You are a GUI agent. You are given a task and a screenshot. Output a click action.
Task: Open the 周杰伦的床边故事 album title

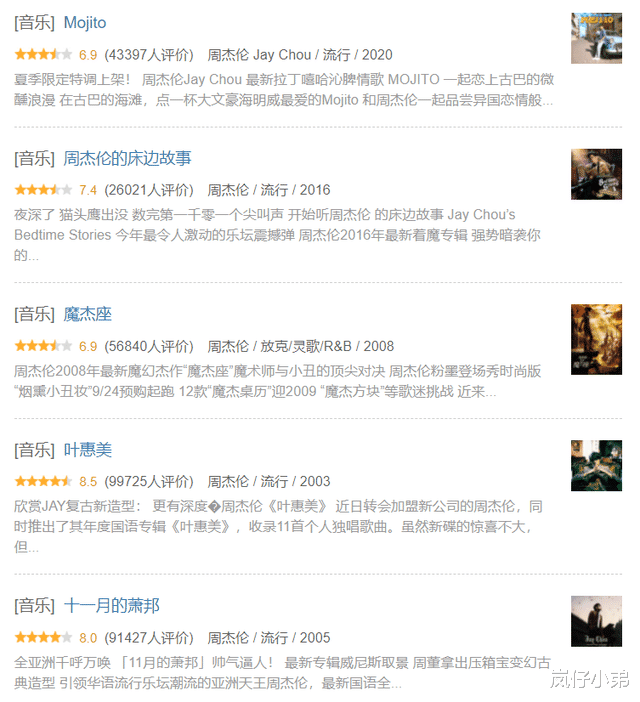[x=127, y=158]
